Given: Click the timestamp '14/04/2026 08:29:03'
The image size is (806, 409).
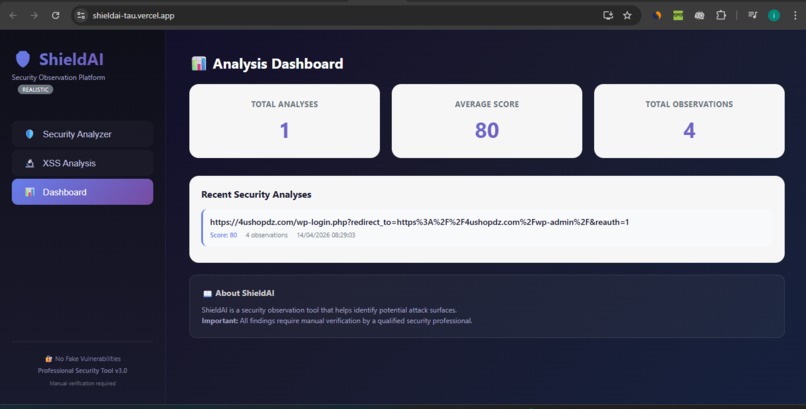Looking at the screenshot, I should click(326, 235).
